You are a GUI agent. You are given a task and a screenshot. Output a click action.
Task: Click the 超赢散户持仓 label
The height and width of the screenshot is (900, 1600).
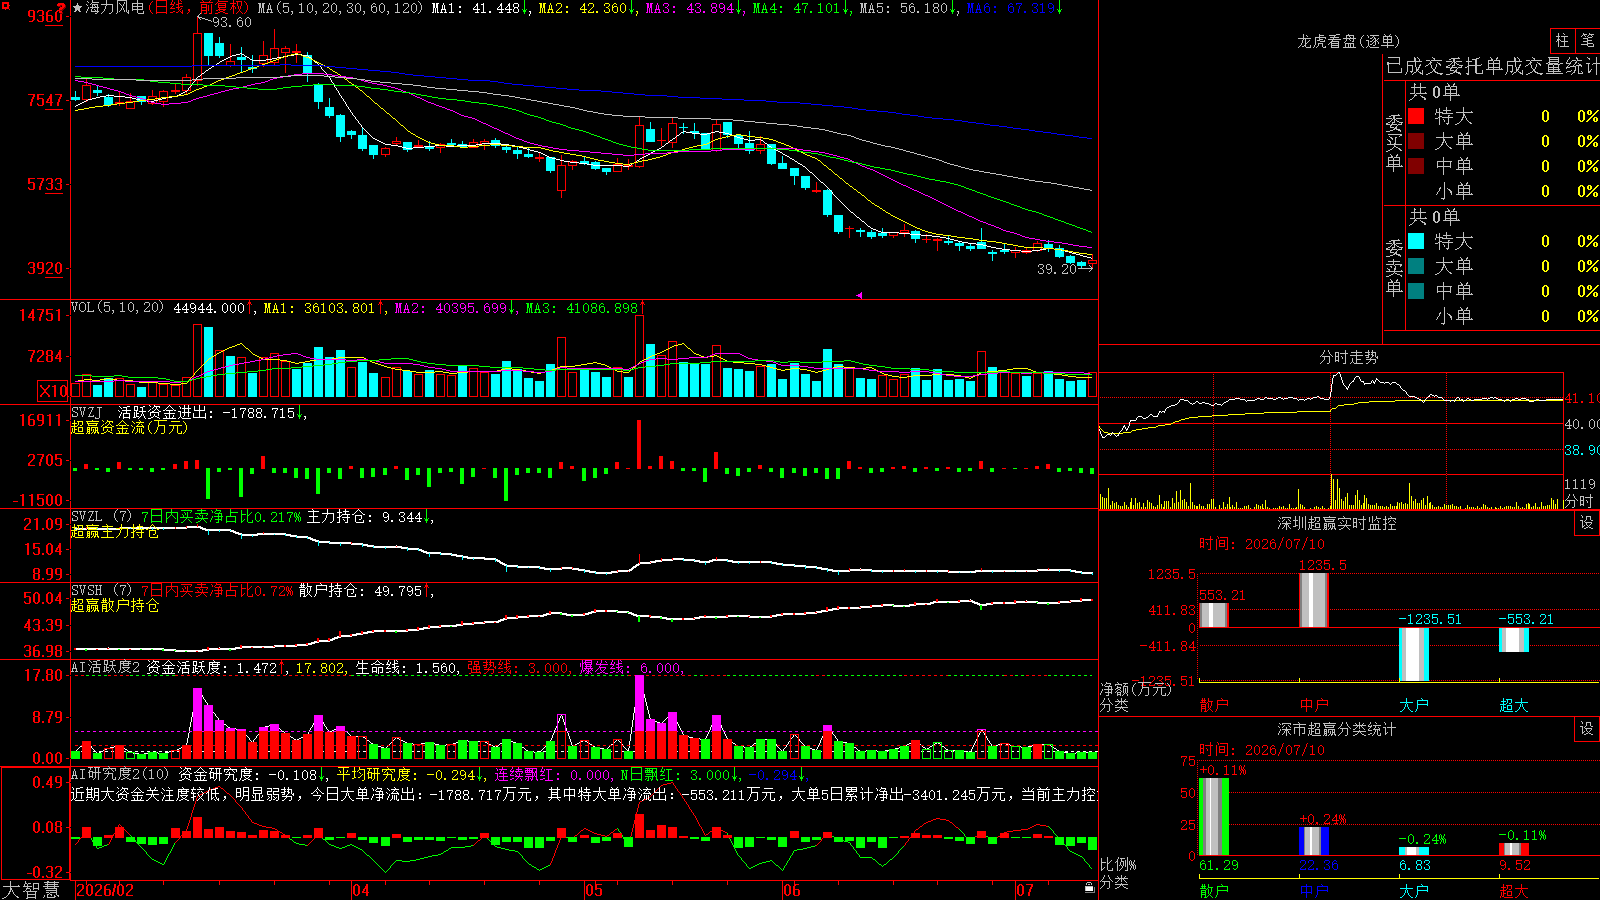pos(115,605)
